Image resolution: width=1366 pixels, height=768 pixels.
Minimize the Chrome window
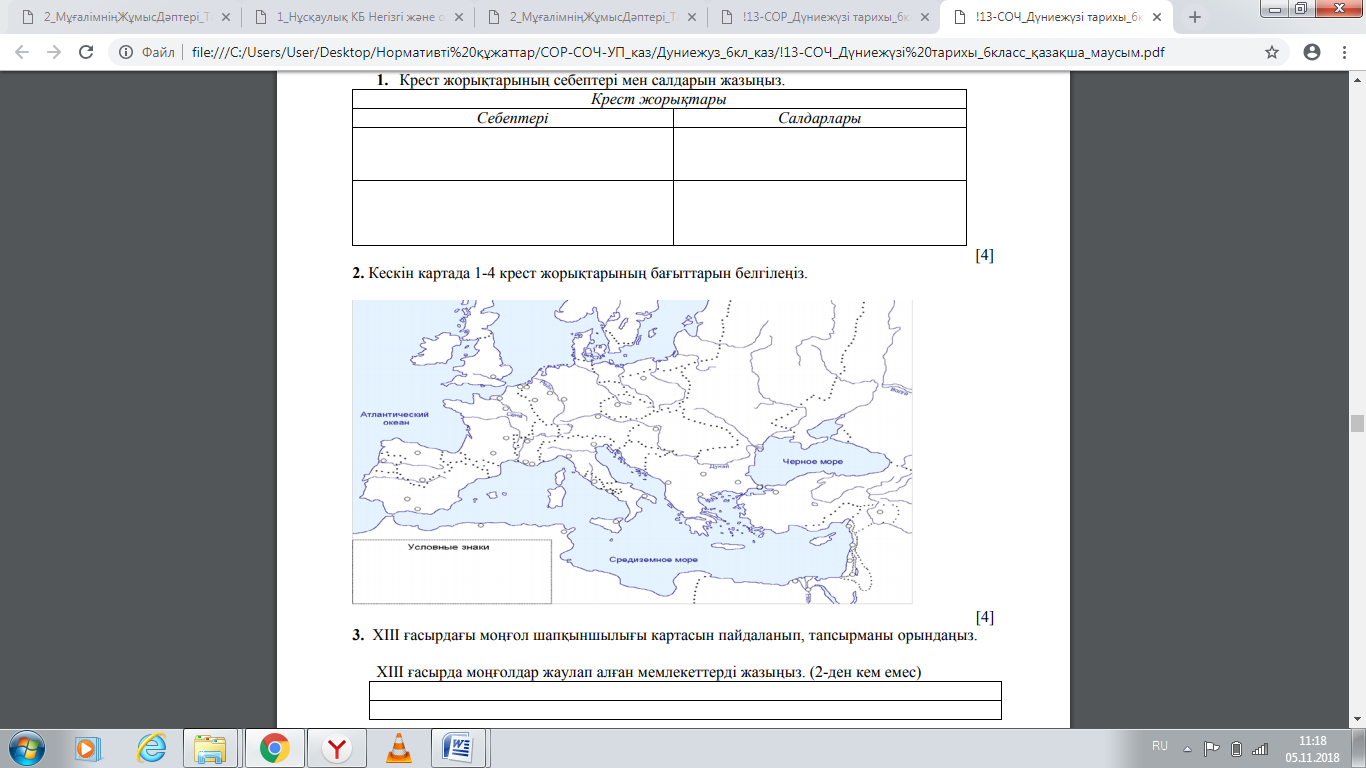pos(1273,9)
